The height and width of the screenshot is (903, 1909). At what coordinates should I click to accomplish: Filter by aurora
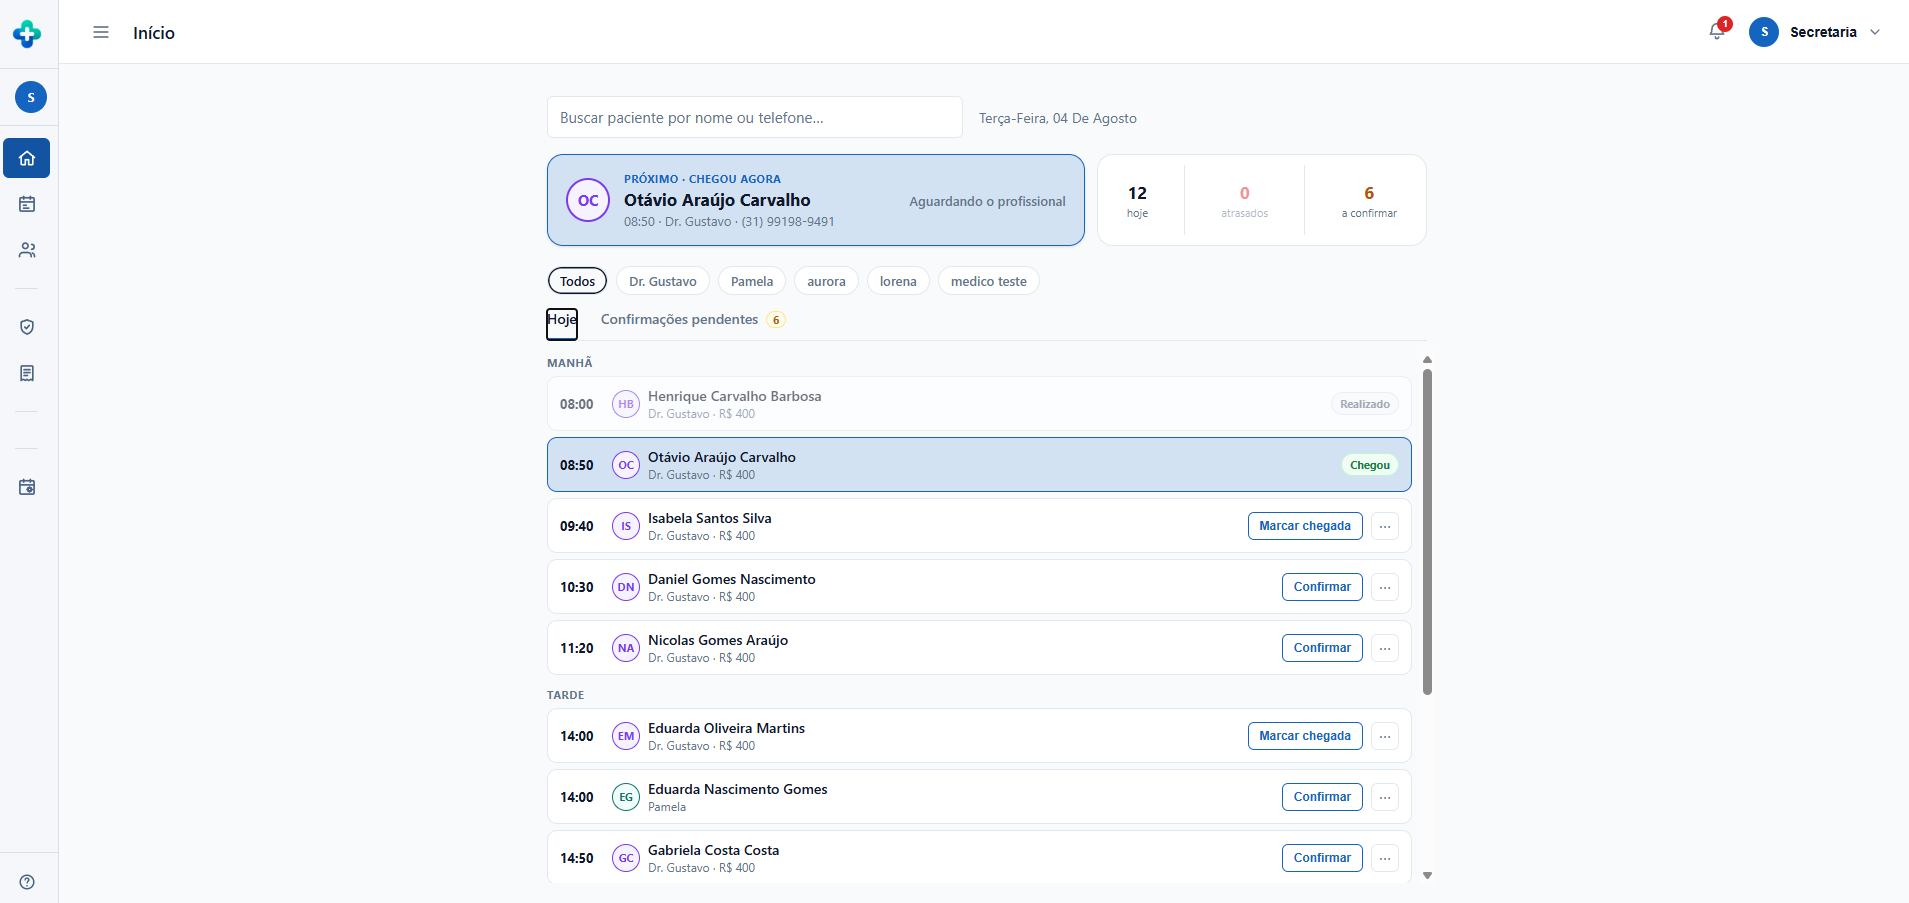[x=826, y=281]
